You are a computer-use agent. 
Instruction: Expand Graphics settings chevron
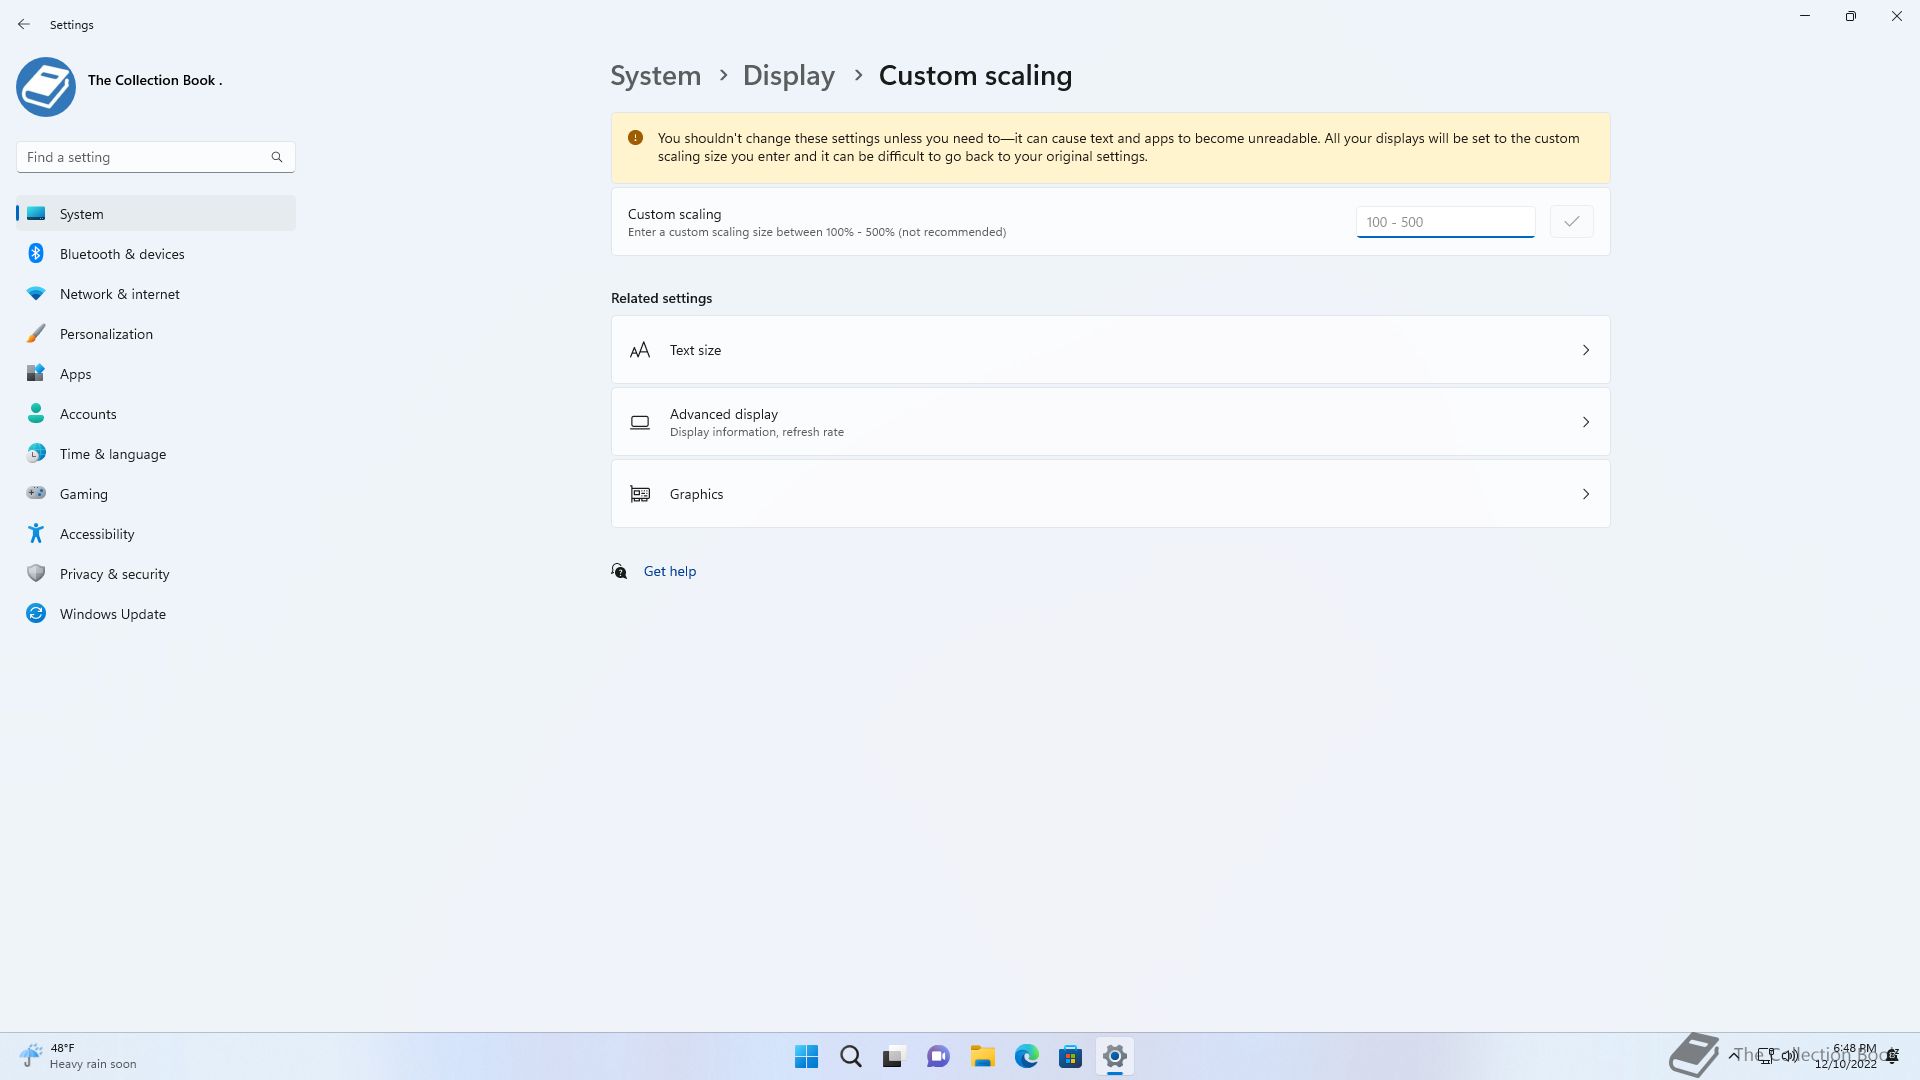[x=1585, y=494]
